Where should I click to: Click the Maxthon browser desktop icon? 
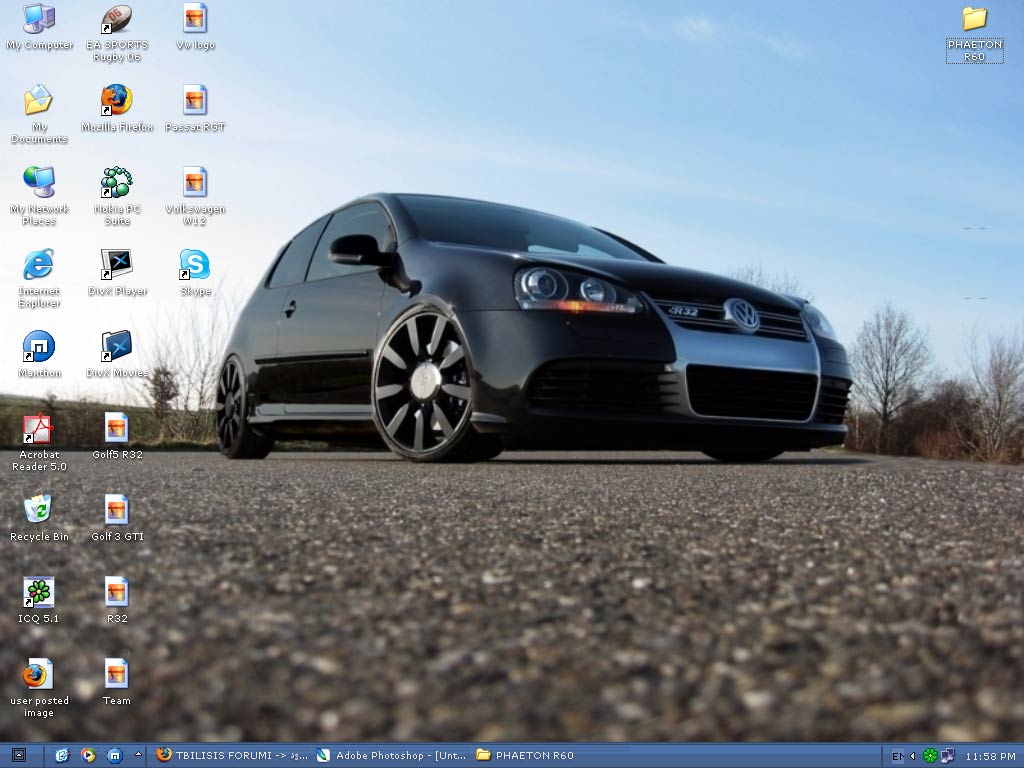point(39,347)
